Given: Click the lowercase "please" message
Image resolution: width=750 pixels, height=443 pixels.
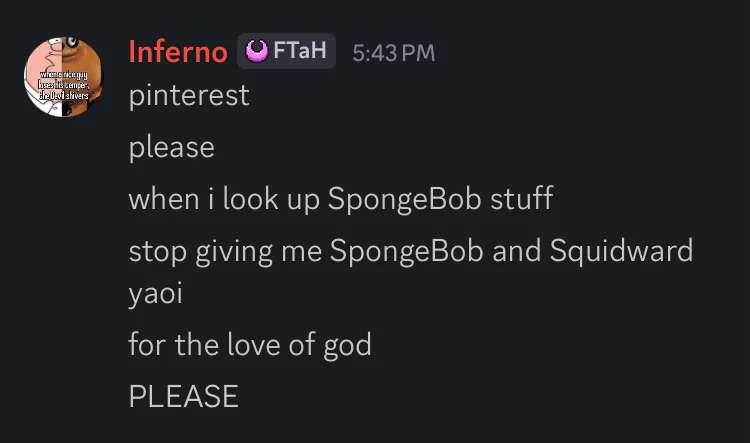Looking at the screenshot, I should pos(171,148).
